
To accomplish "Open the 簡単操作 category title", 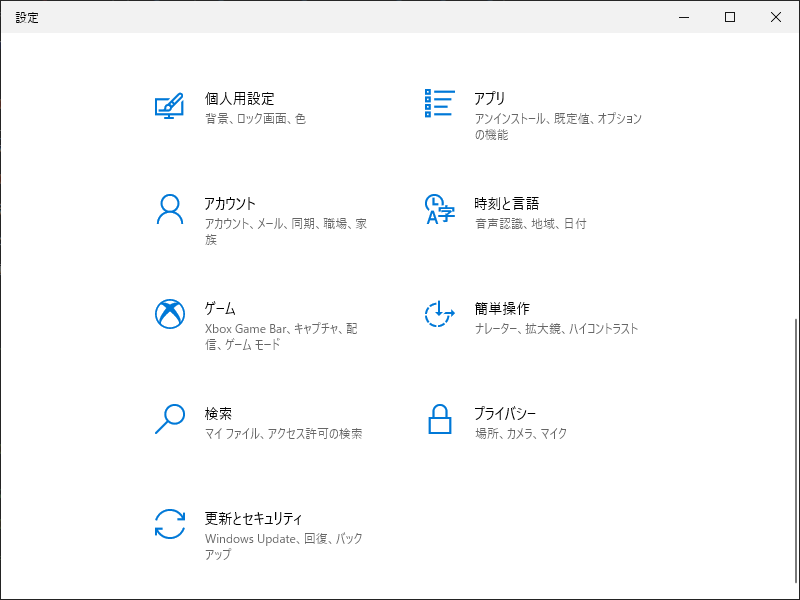I will [502, 309].
